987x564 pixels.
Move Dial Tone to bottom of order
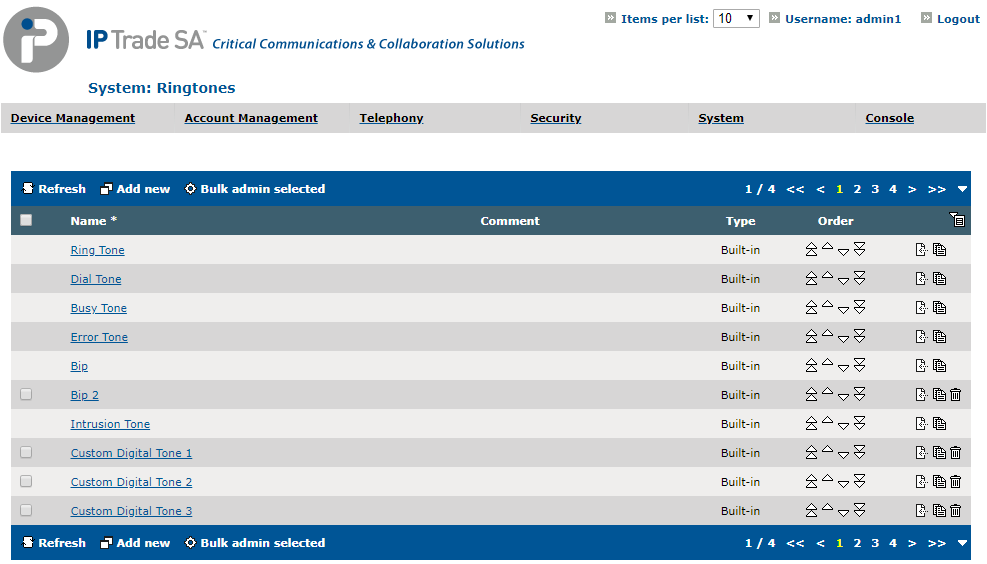[x=859, y=278]
